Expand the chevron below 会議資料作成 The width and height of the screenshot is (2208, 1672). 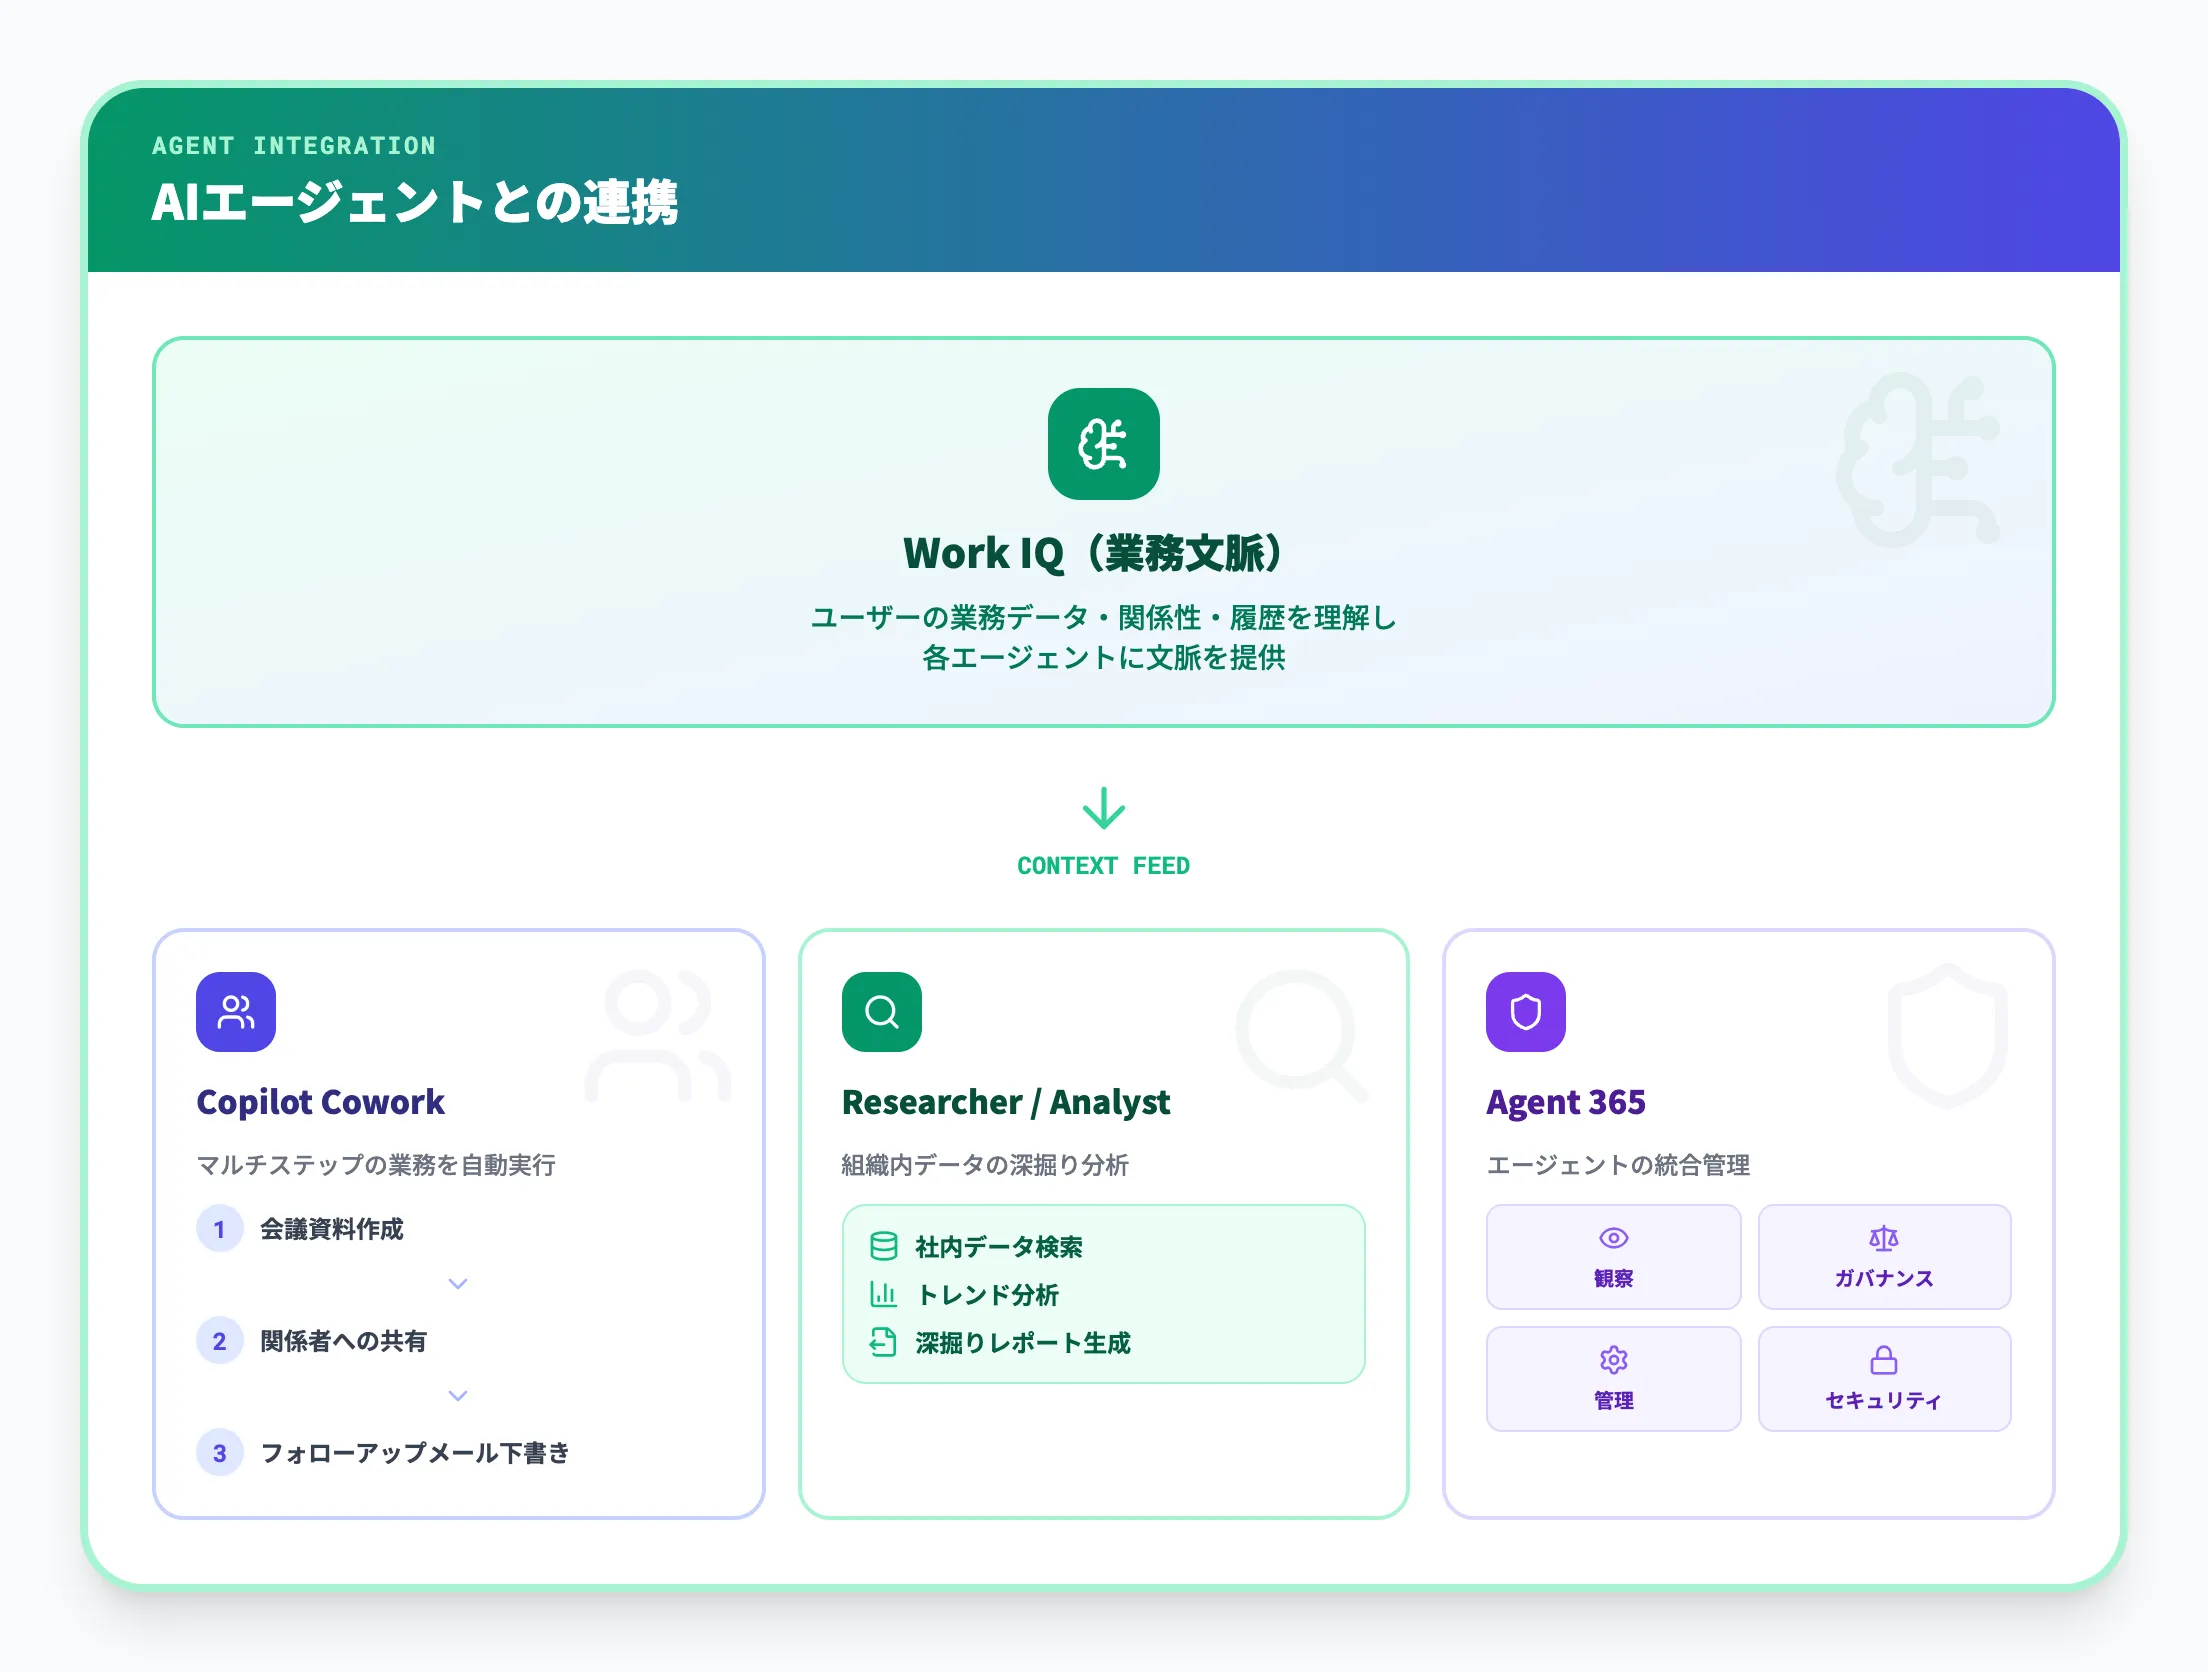458,1283
